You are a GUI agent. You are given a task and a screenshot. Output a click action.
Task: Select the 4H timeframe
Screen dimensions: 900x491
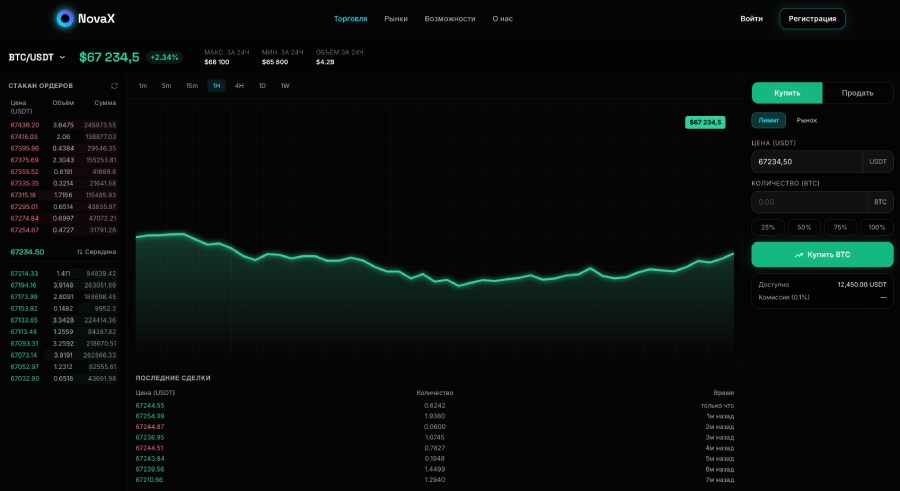click(239, 86)
